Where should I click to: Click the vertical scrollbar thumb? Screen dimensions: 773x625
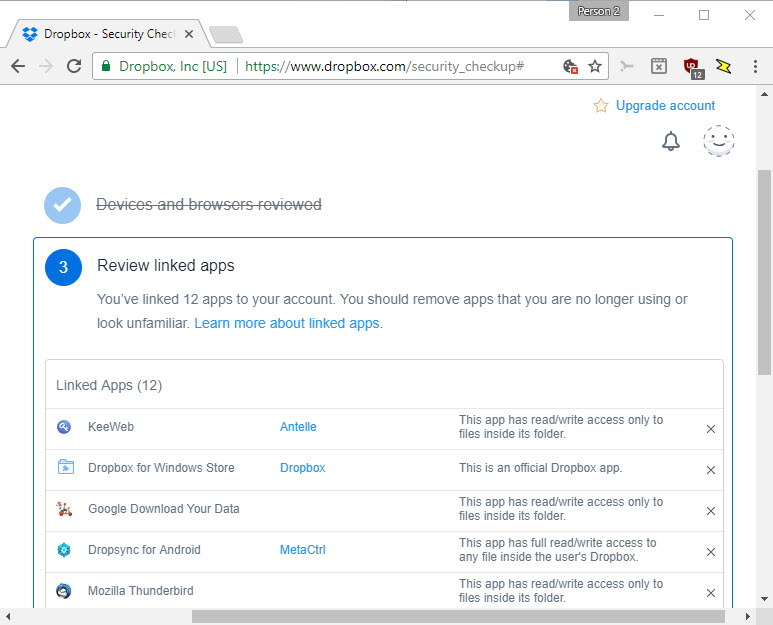point(764,273)
